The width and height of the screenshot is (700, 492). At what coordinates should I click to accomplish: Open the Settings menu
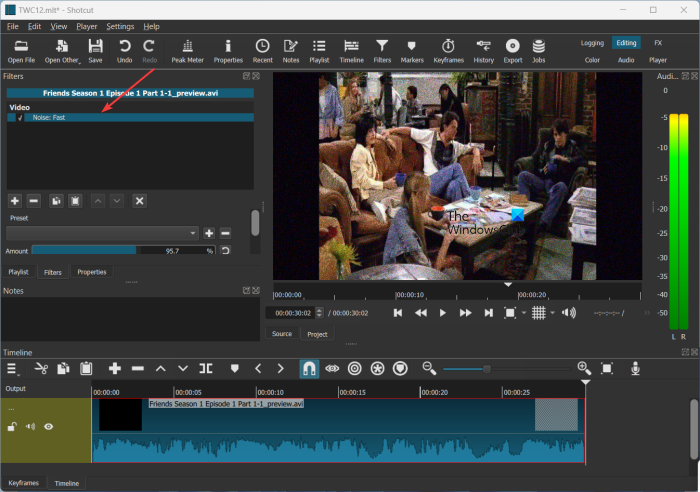tap(120, 26)
